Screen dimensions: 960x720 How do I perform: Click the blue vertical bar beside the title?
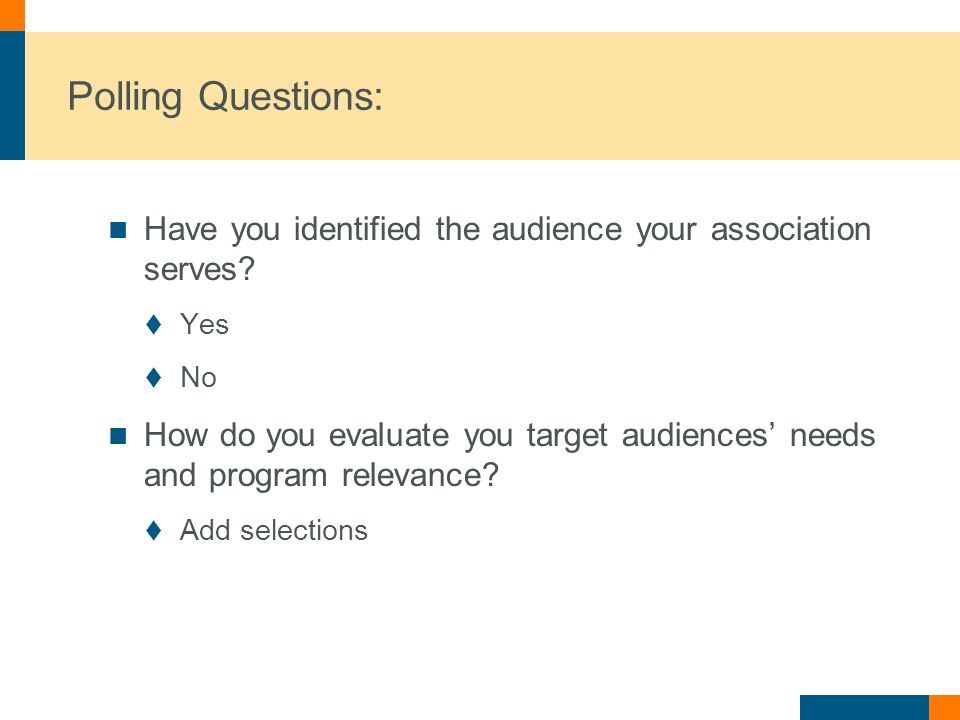tap(12, 96)
